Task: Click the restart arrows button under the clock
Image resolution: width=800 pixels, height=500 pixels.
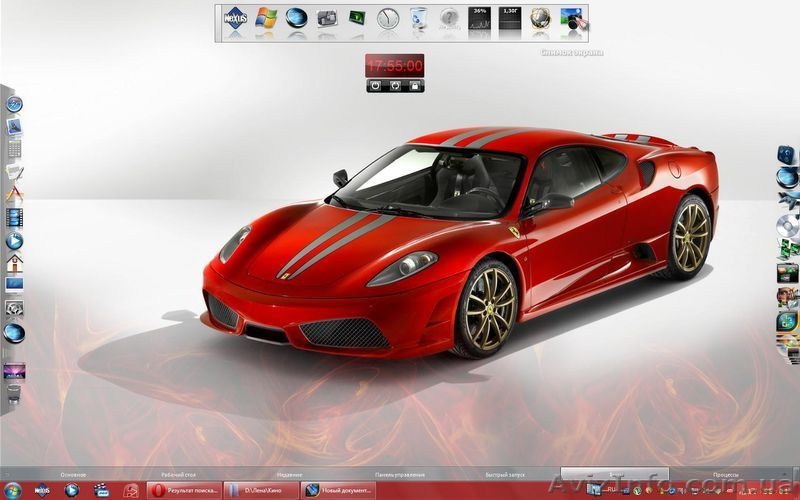Action: pos(395,86)
